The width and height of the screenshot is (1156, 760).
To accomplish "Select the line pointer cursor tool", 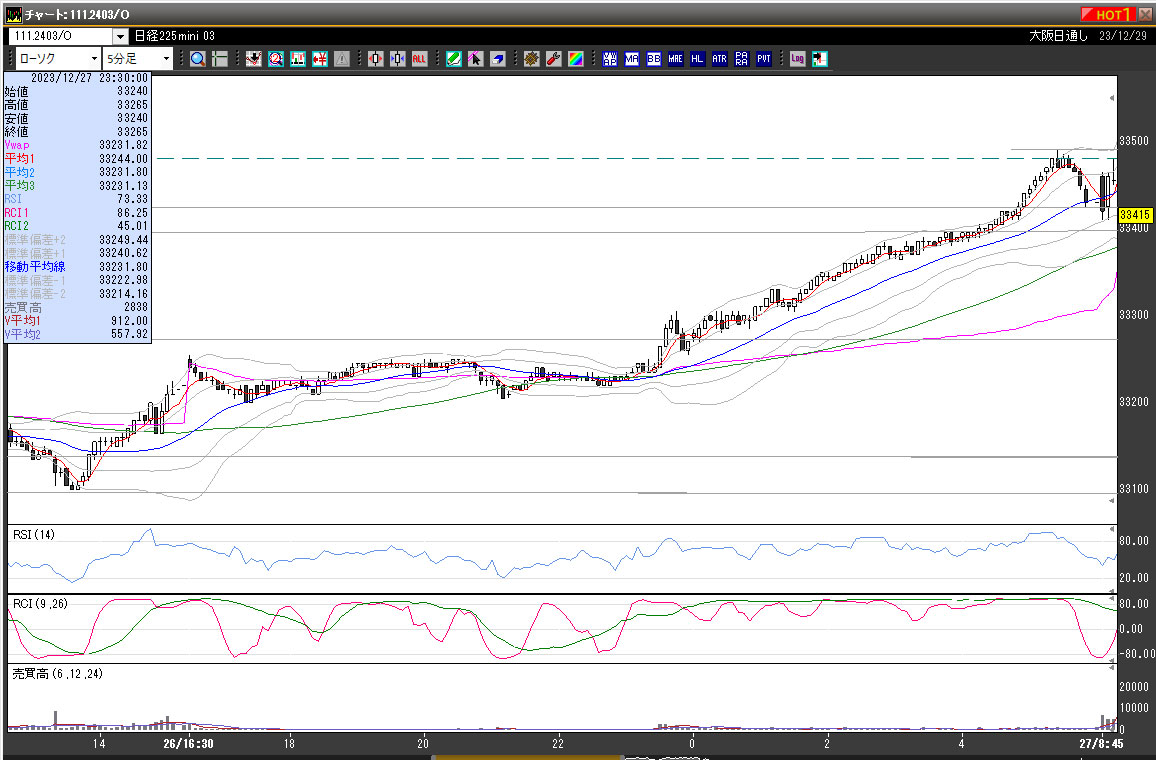I will [476, 59].
